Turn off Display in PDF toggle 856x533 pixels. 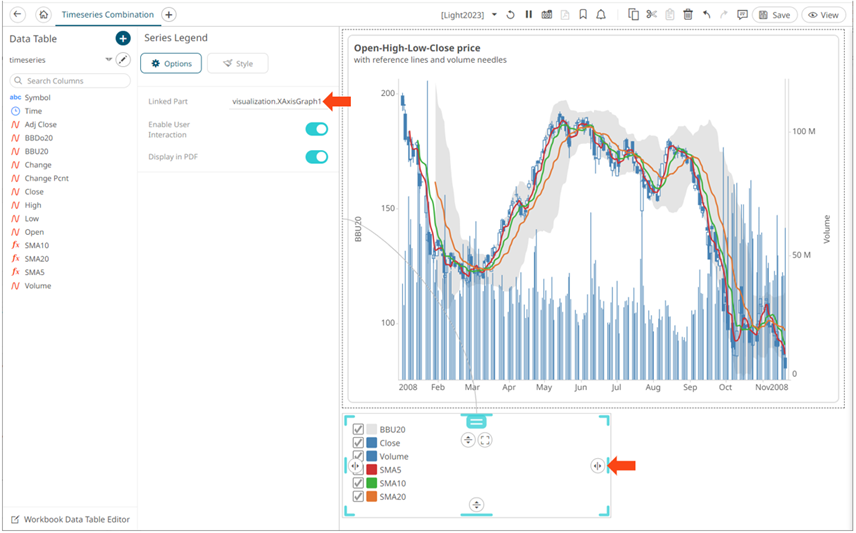(x=316, y=157)
